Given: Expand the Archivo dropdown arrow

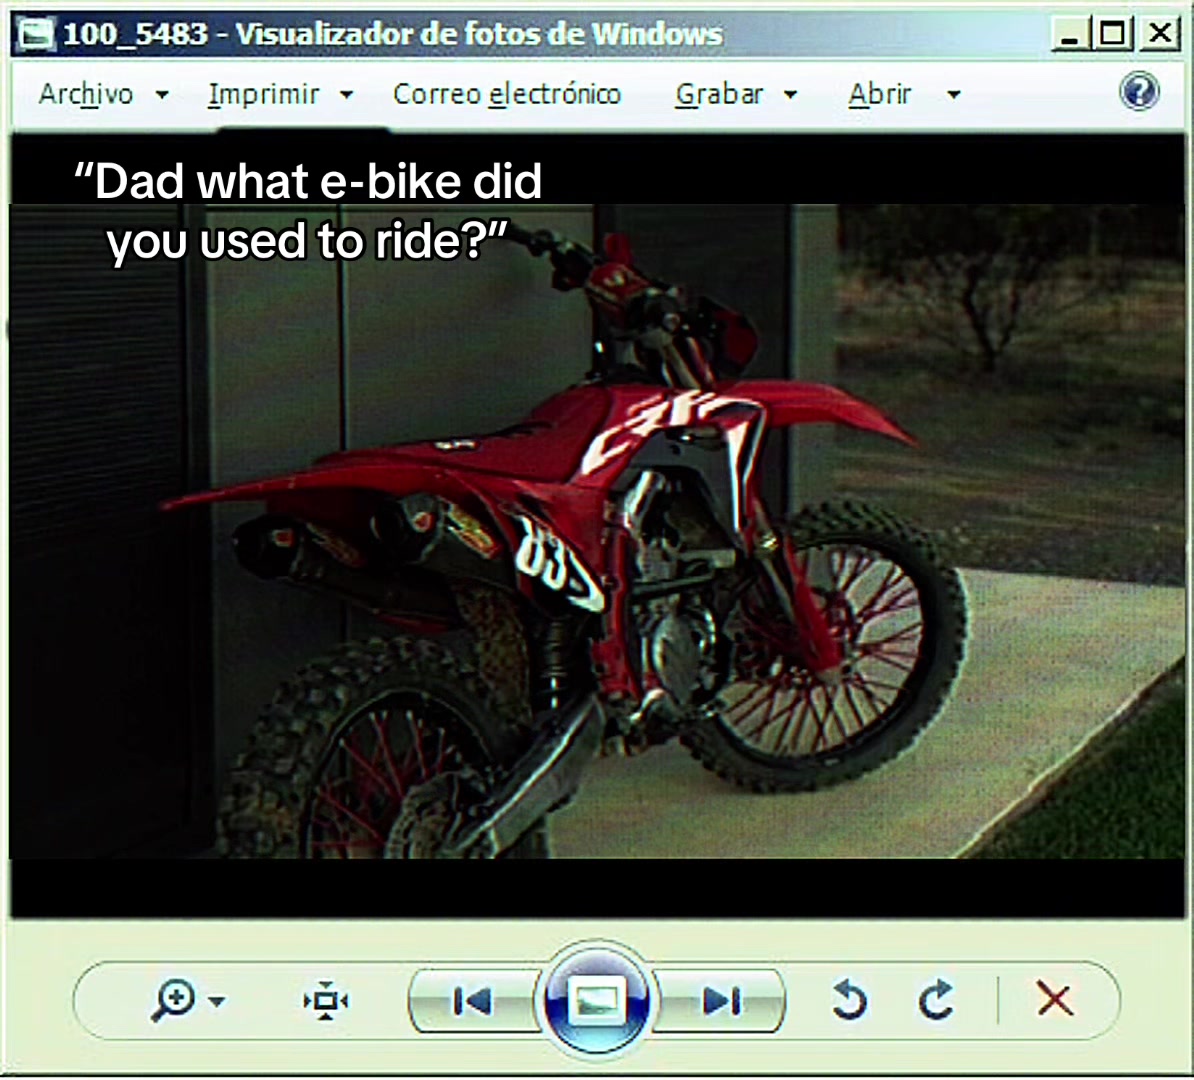Looking at the screenshot, I should [162, 95].
